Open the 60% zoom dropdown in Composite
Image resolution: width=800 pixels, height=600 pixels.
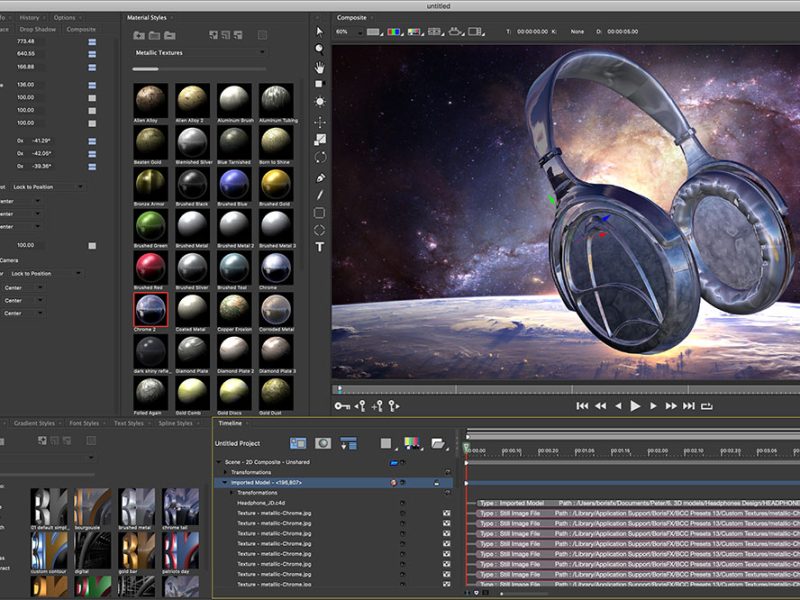tap(349, 32)
